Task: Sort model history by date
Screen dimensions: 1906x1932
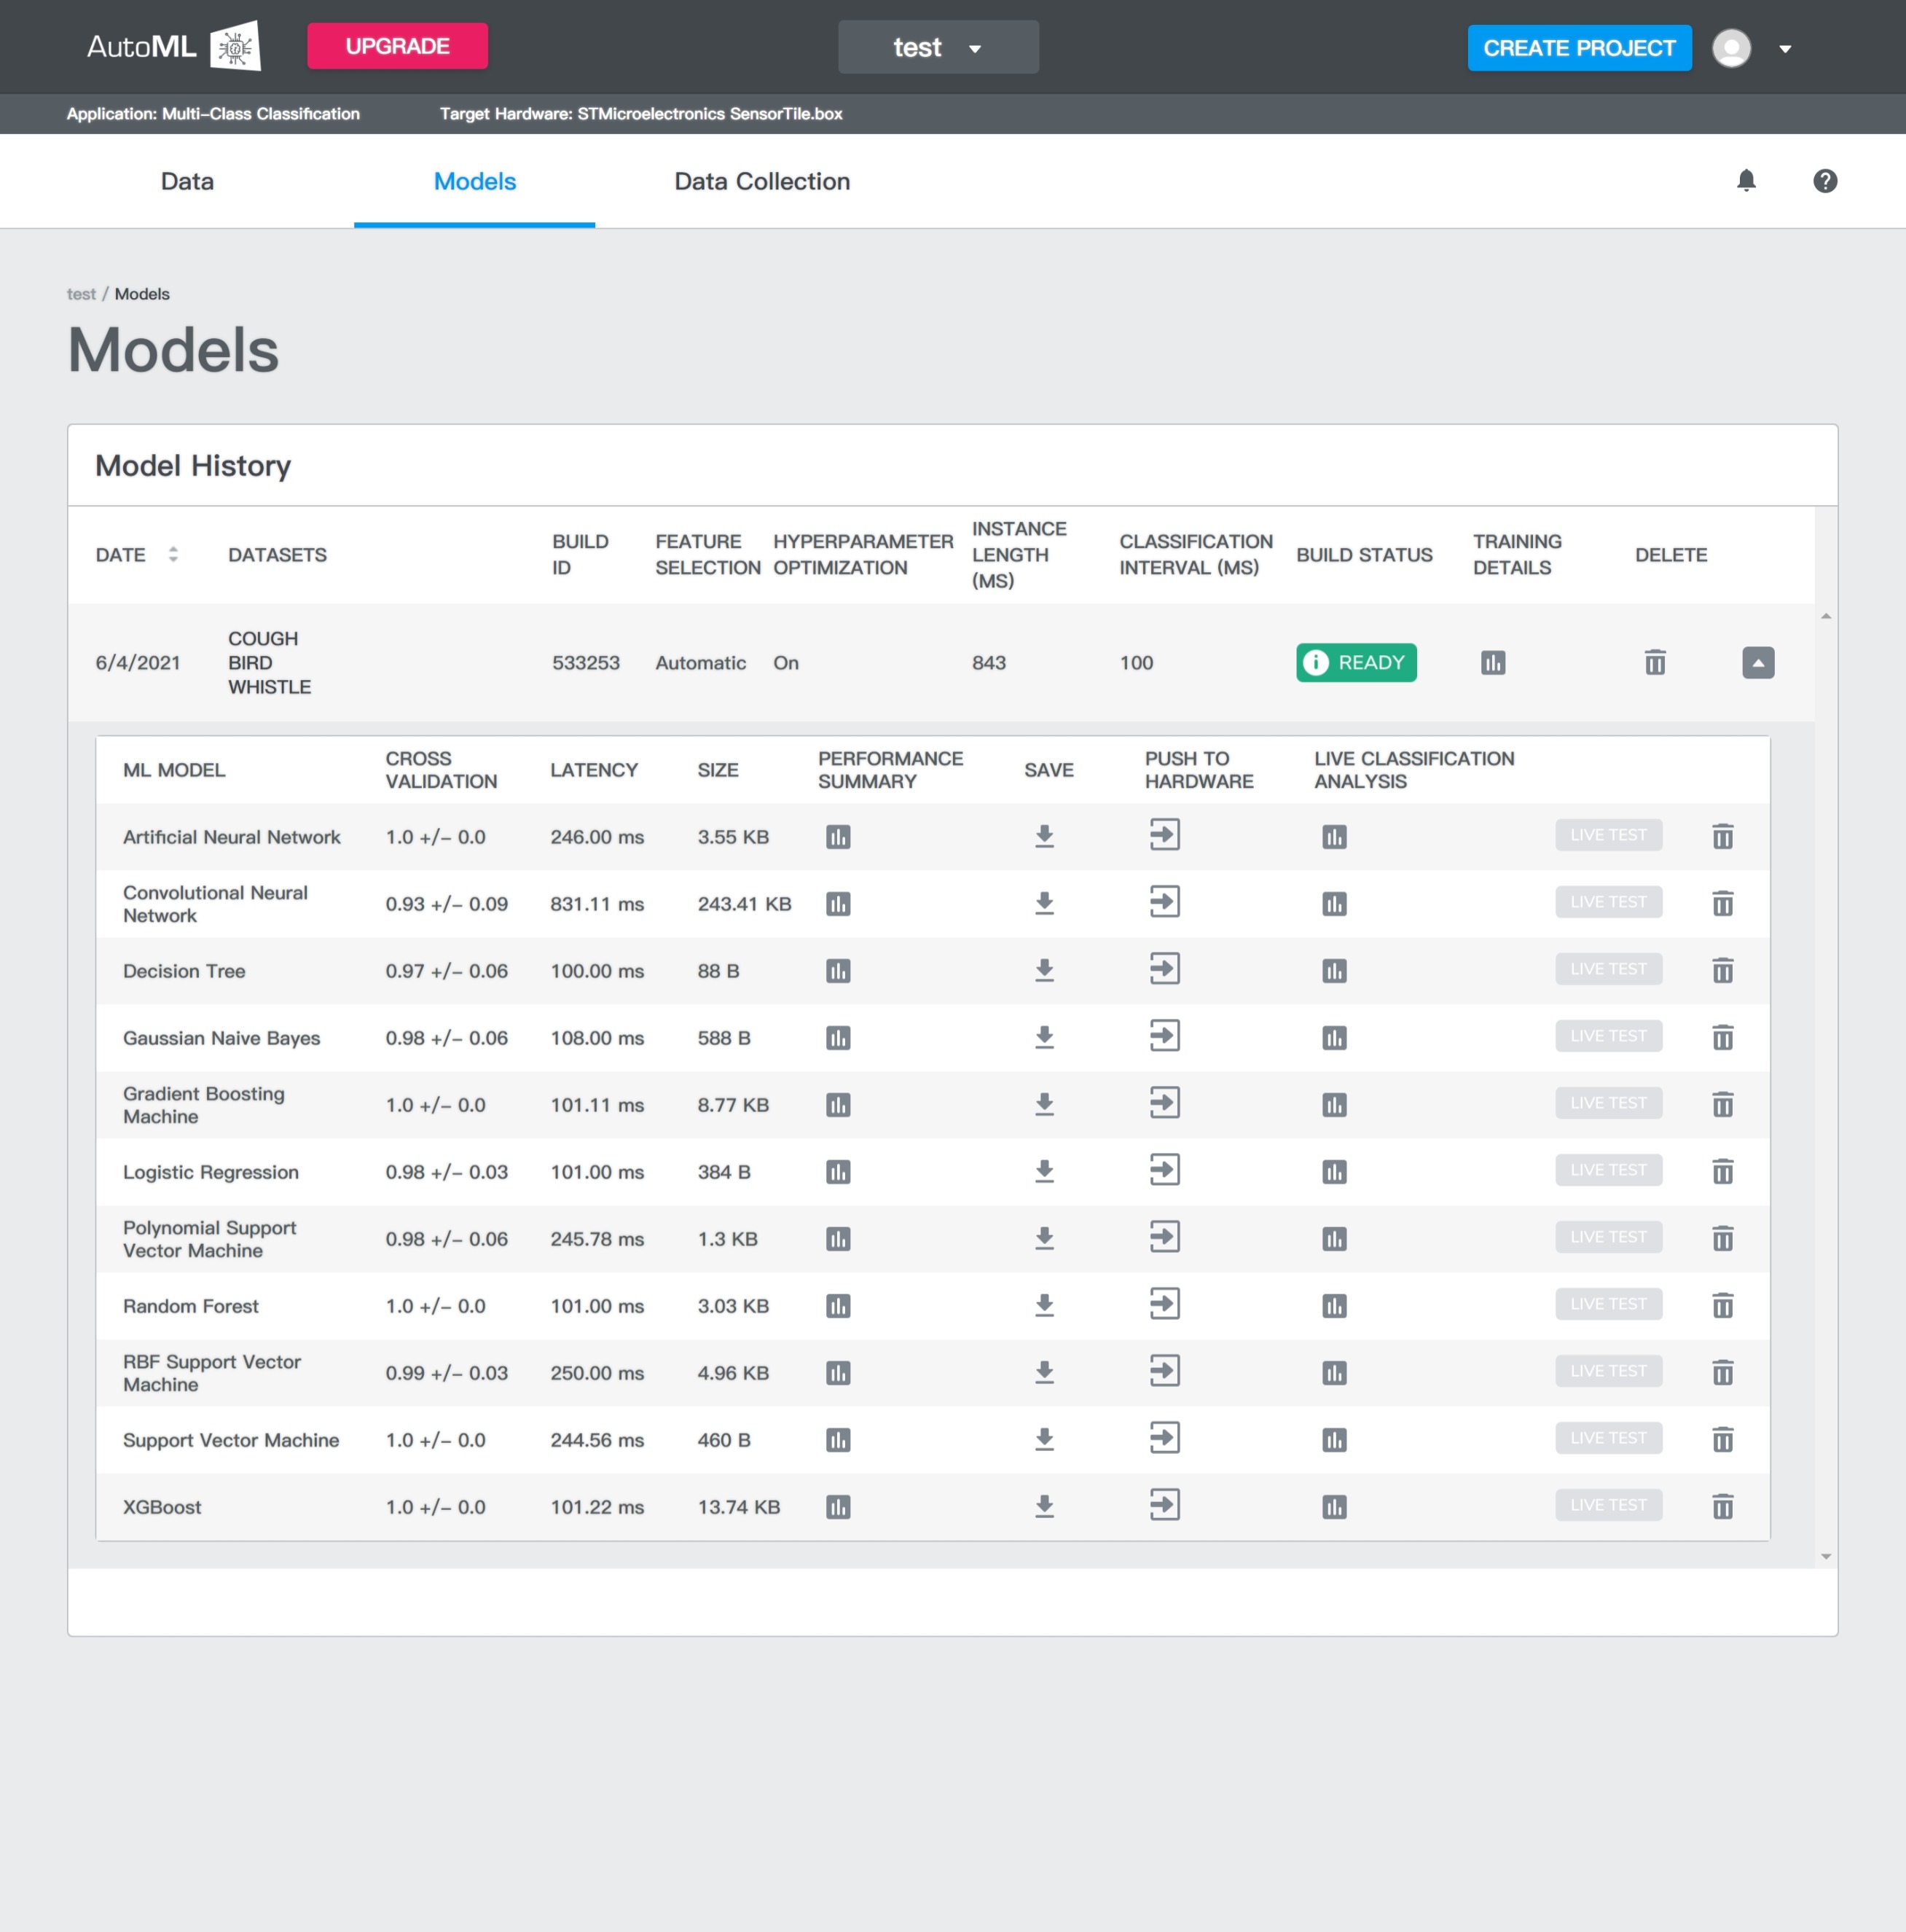Action: click(173, 555)
